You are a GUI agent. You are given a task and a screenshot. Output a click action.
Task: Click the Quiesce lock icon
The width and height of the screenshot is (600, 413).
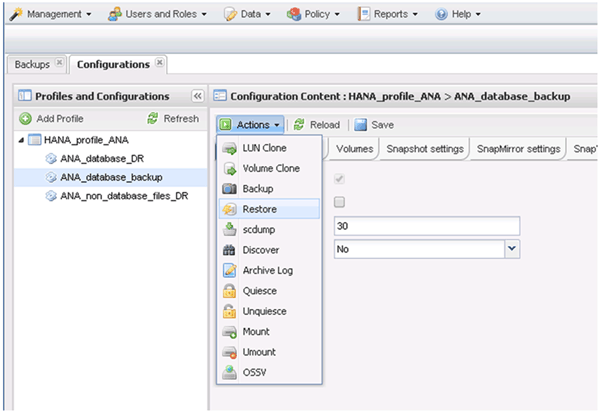[230, 291]
